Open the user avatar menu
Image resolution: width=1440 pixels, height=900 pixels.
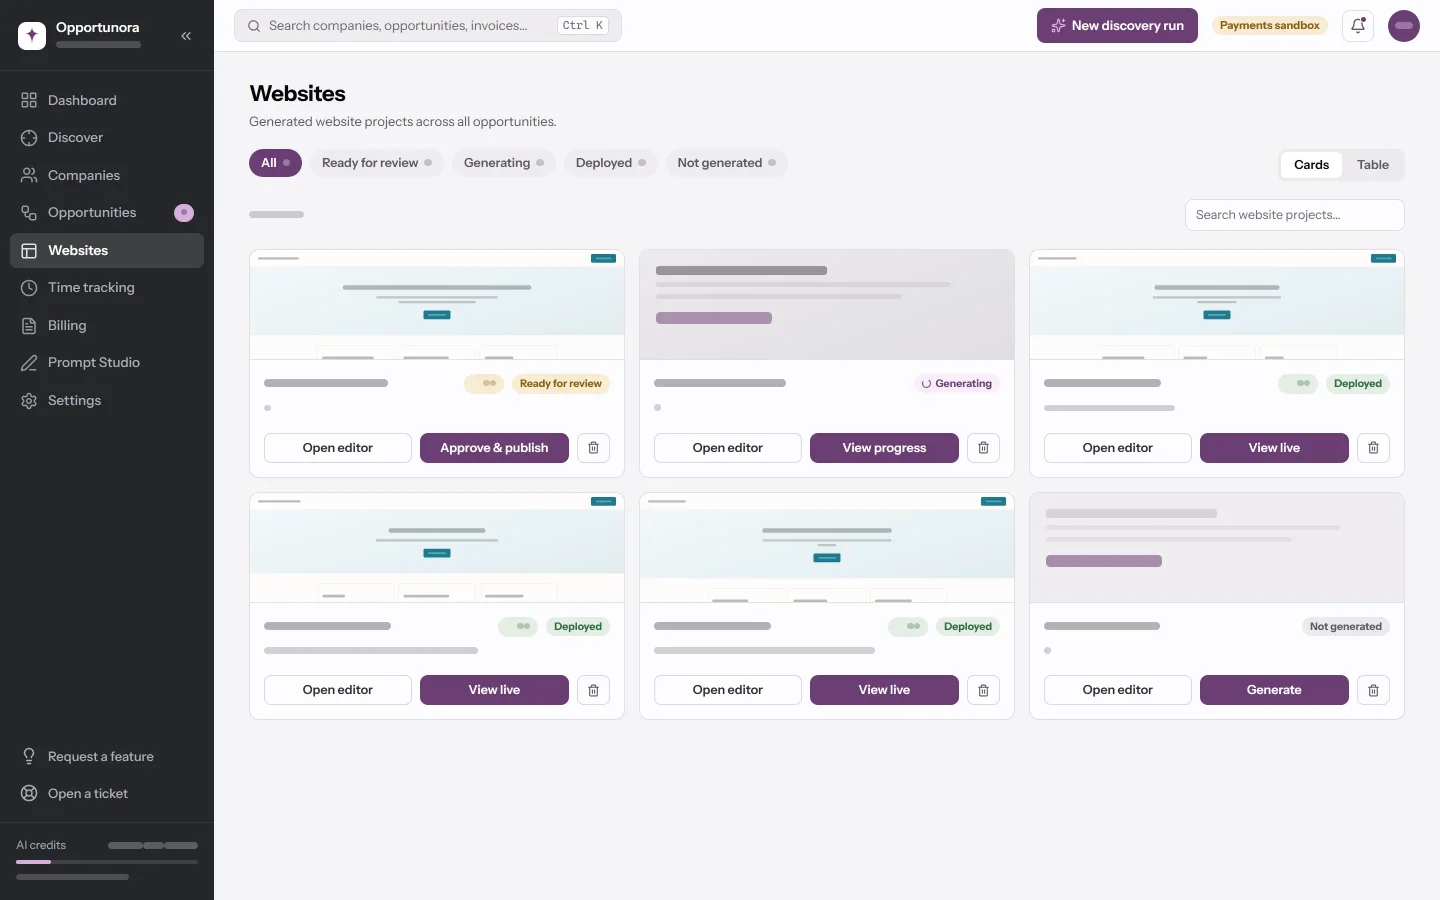pyautogui.click(x=1404, y=26)
